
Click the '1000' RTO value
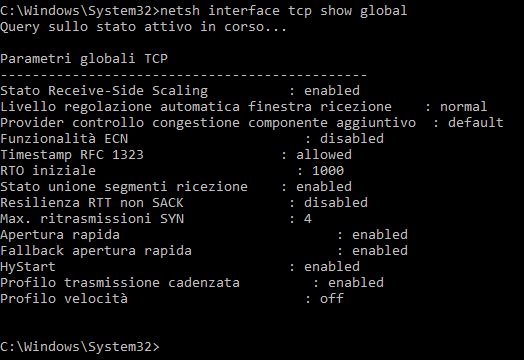click(x=328, y=171)
